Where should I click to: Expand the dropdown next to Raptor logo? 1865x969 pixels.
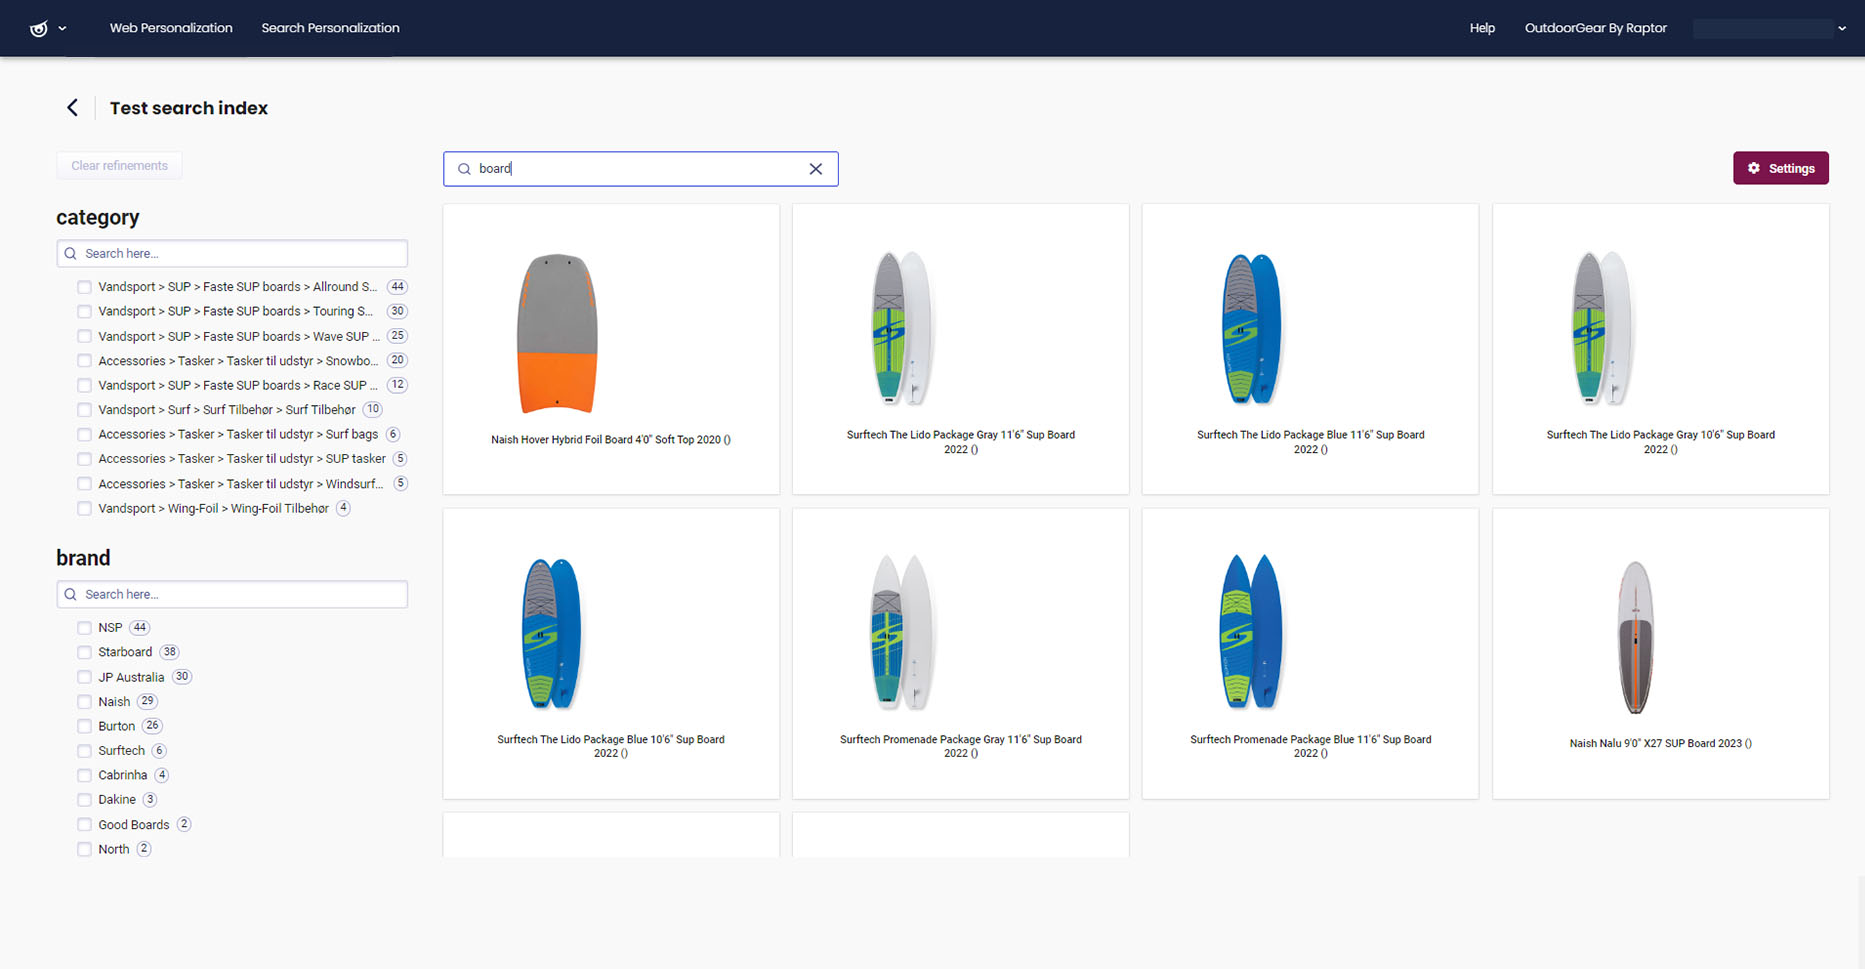[x=62, y=28]
